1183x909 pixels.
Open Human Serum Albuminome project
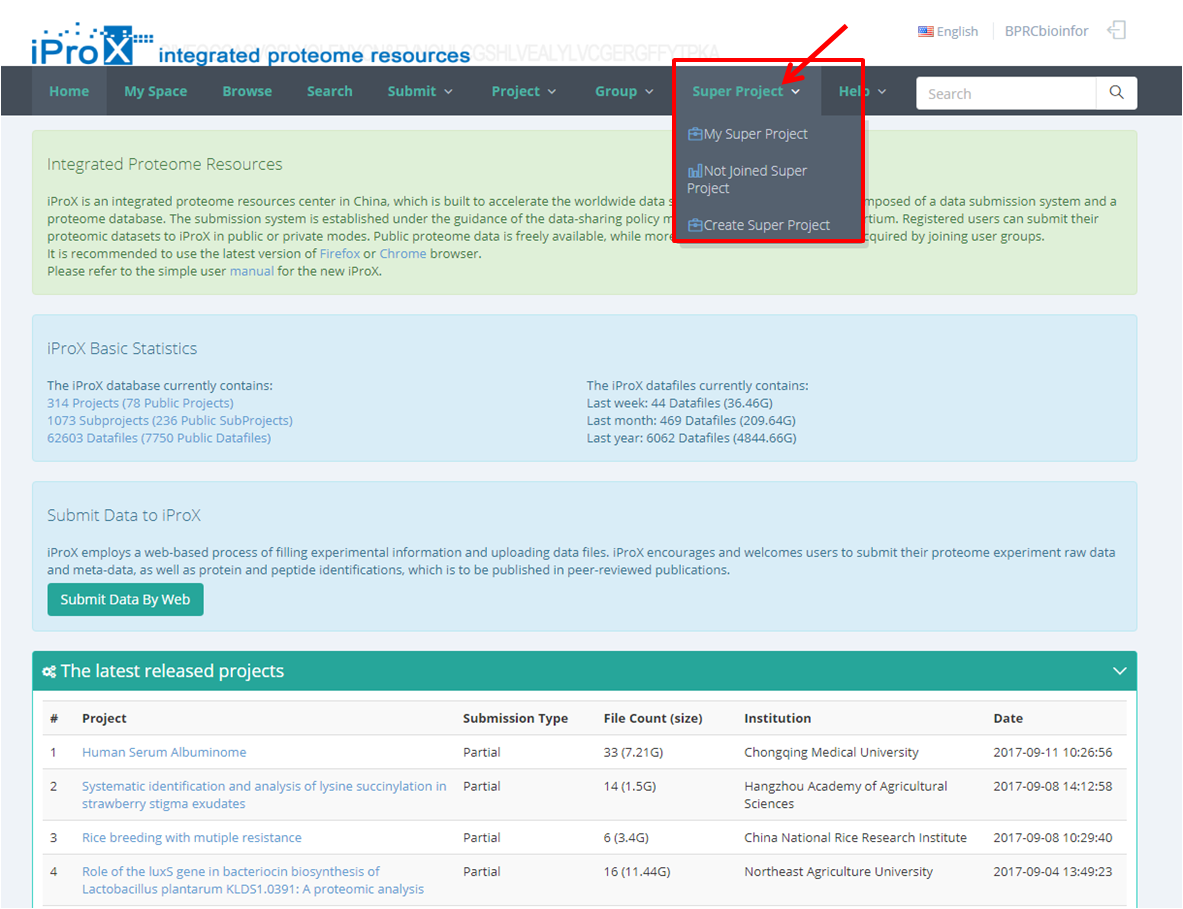click(x=164, y=752)
